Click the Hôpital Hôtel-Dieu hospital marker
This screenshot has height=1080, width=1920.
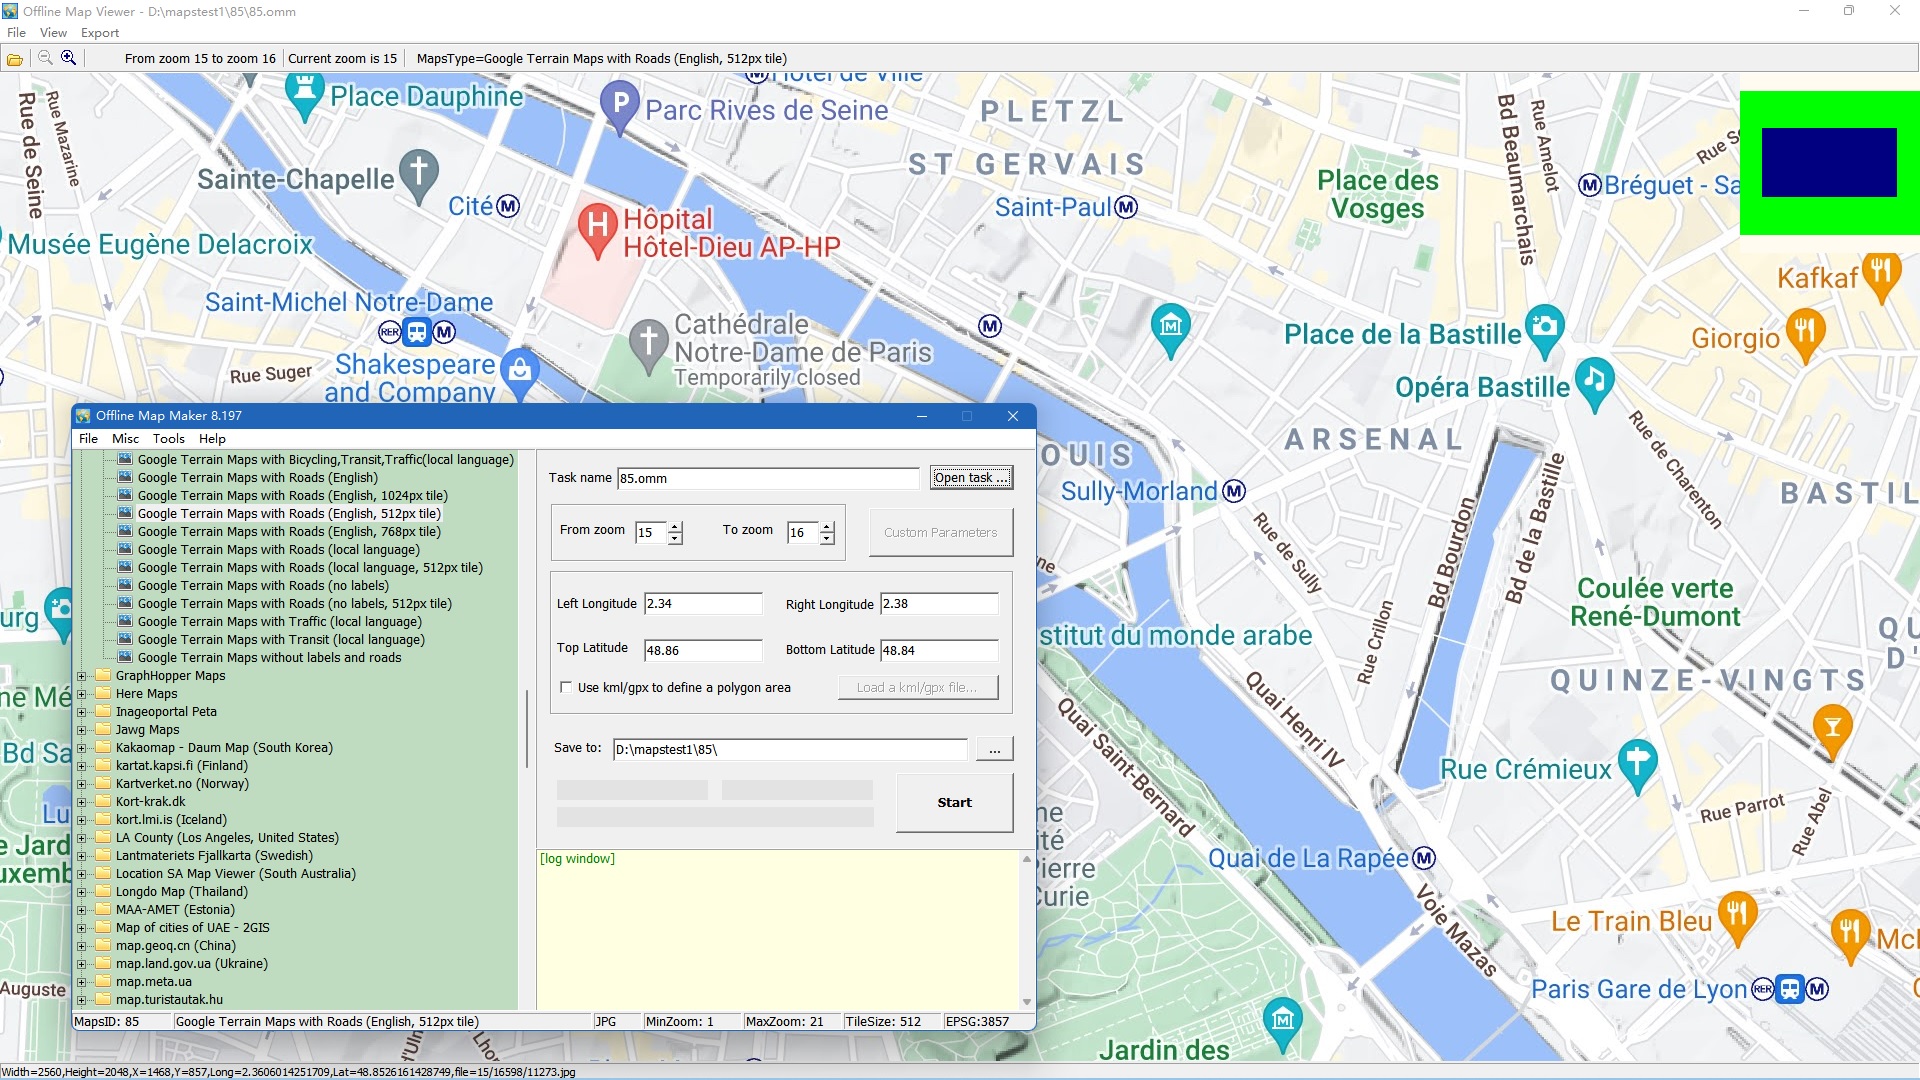pos(597,229)
